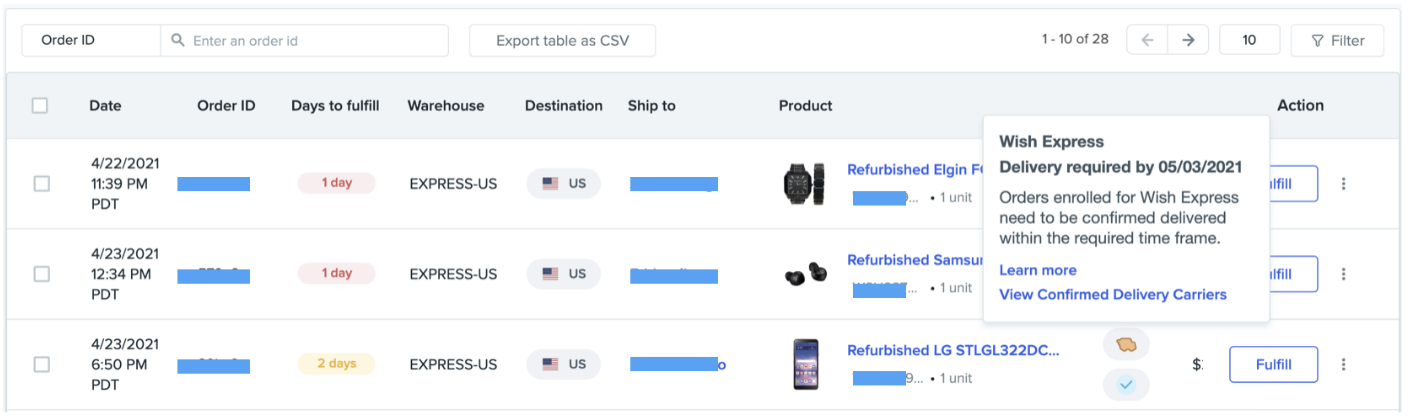Click the Date column header
1408x416 pixels.
[x=105, y=105]
